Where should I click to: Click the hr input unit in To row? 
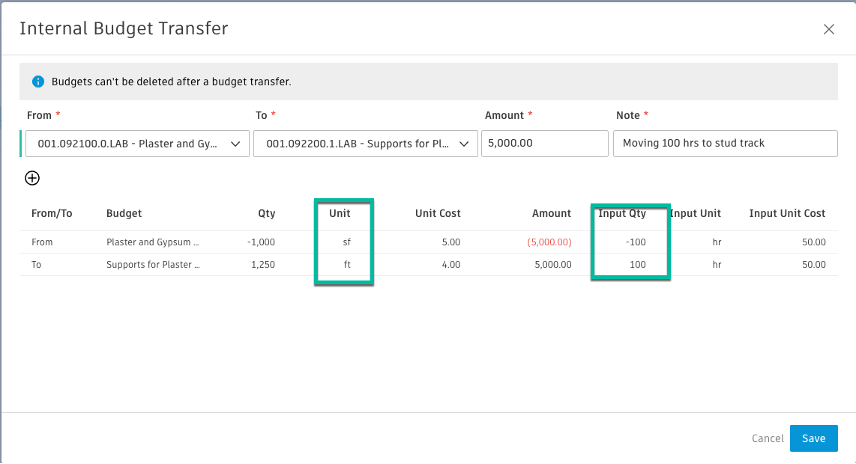pos(717,265)
